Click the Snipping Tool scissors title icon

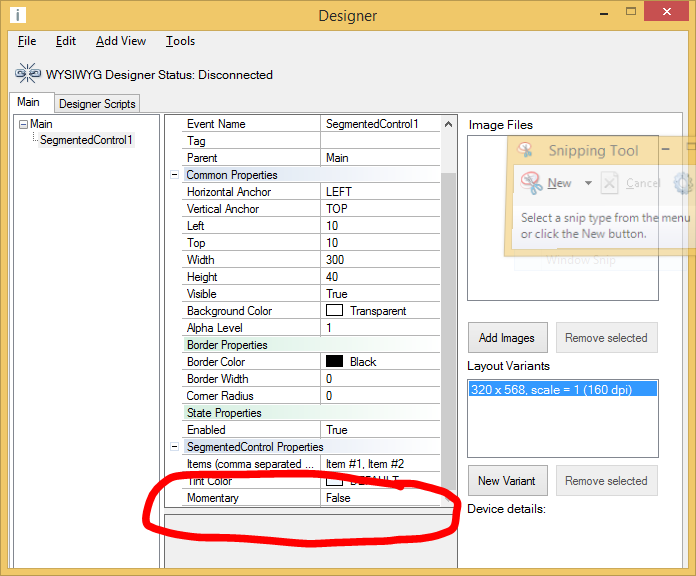(525, 150)
